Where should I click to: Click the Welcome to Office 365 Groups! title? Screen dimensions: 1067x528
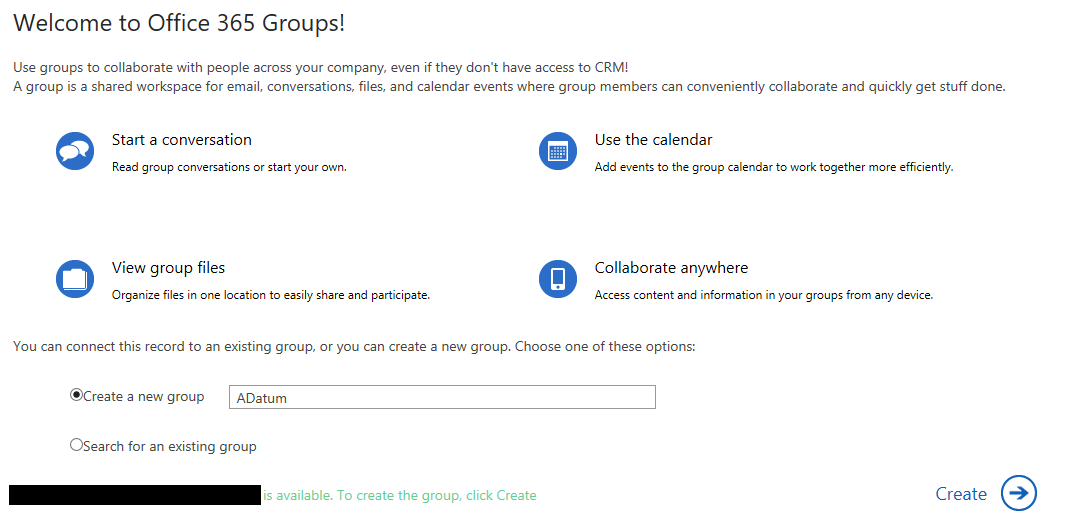pos(179,23)
